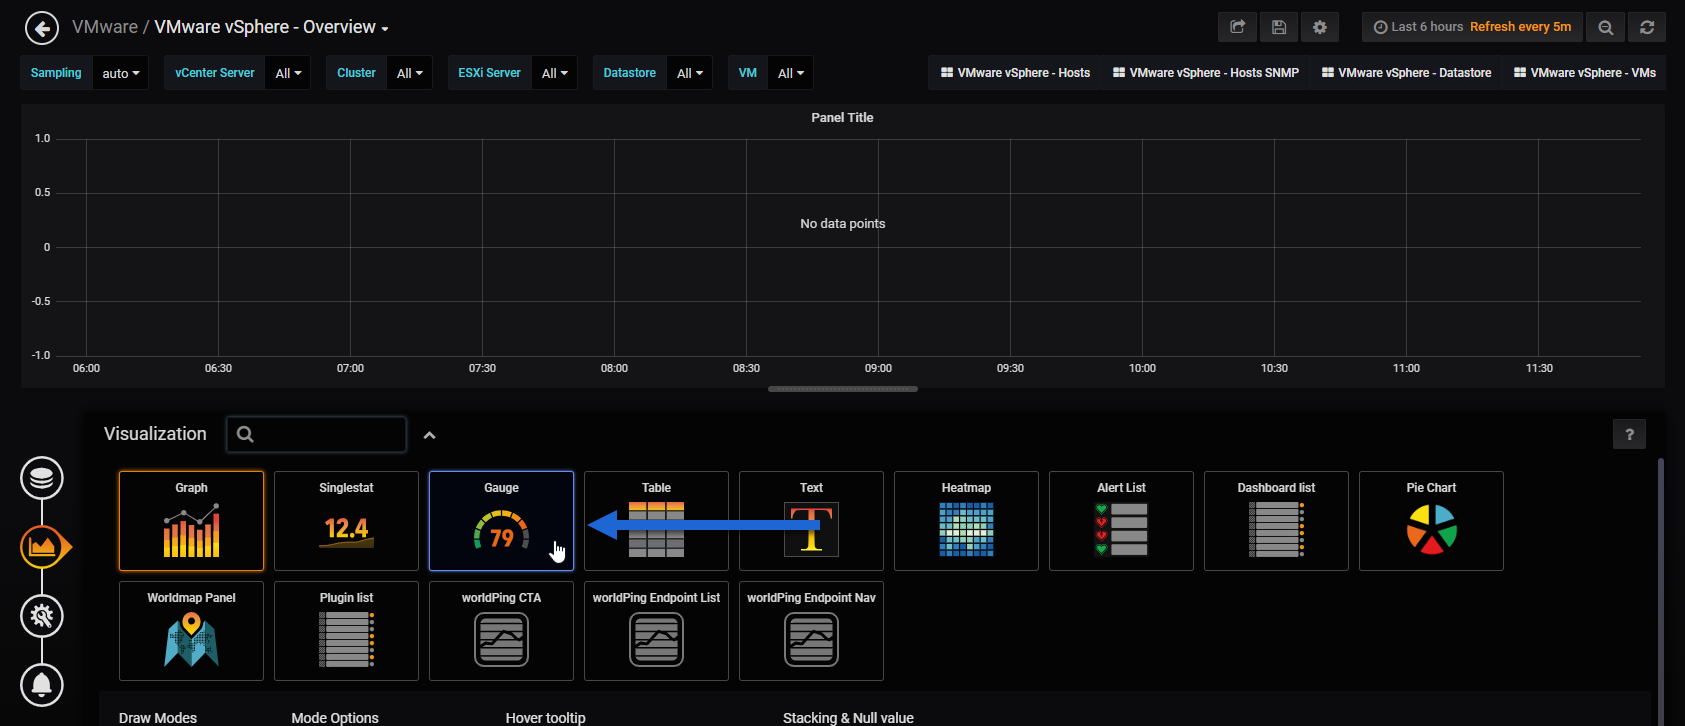1685x726 pixels.
Task: Open the Alert bell sidebar icon
Action: (42, 685)
